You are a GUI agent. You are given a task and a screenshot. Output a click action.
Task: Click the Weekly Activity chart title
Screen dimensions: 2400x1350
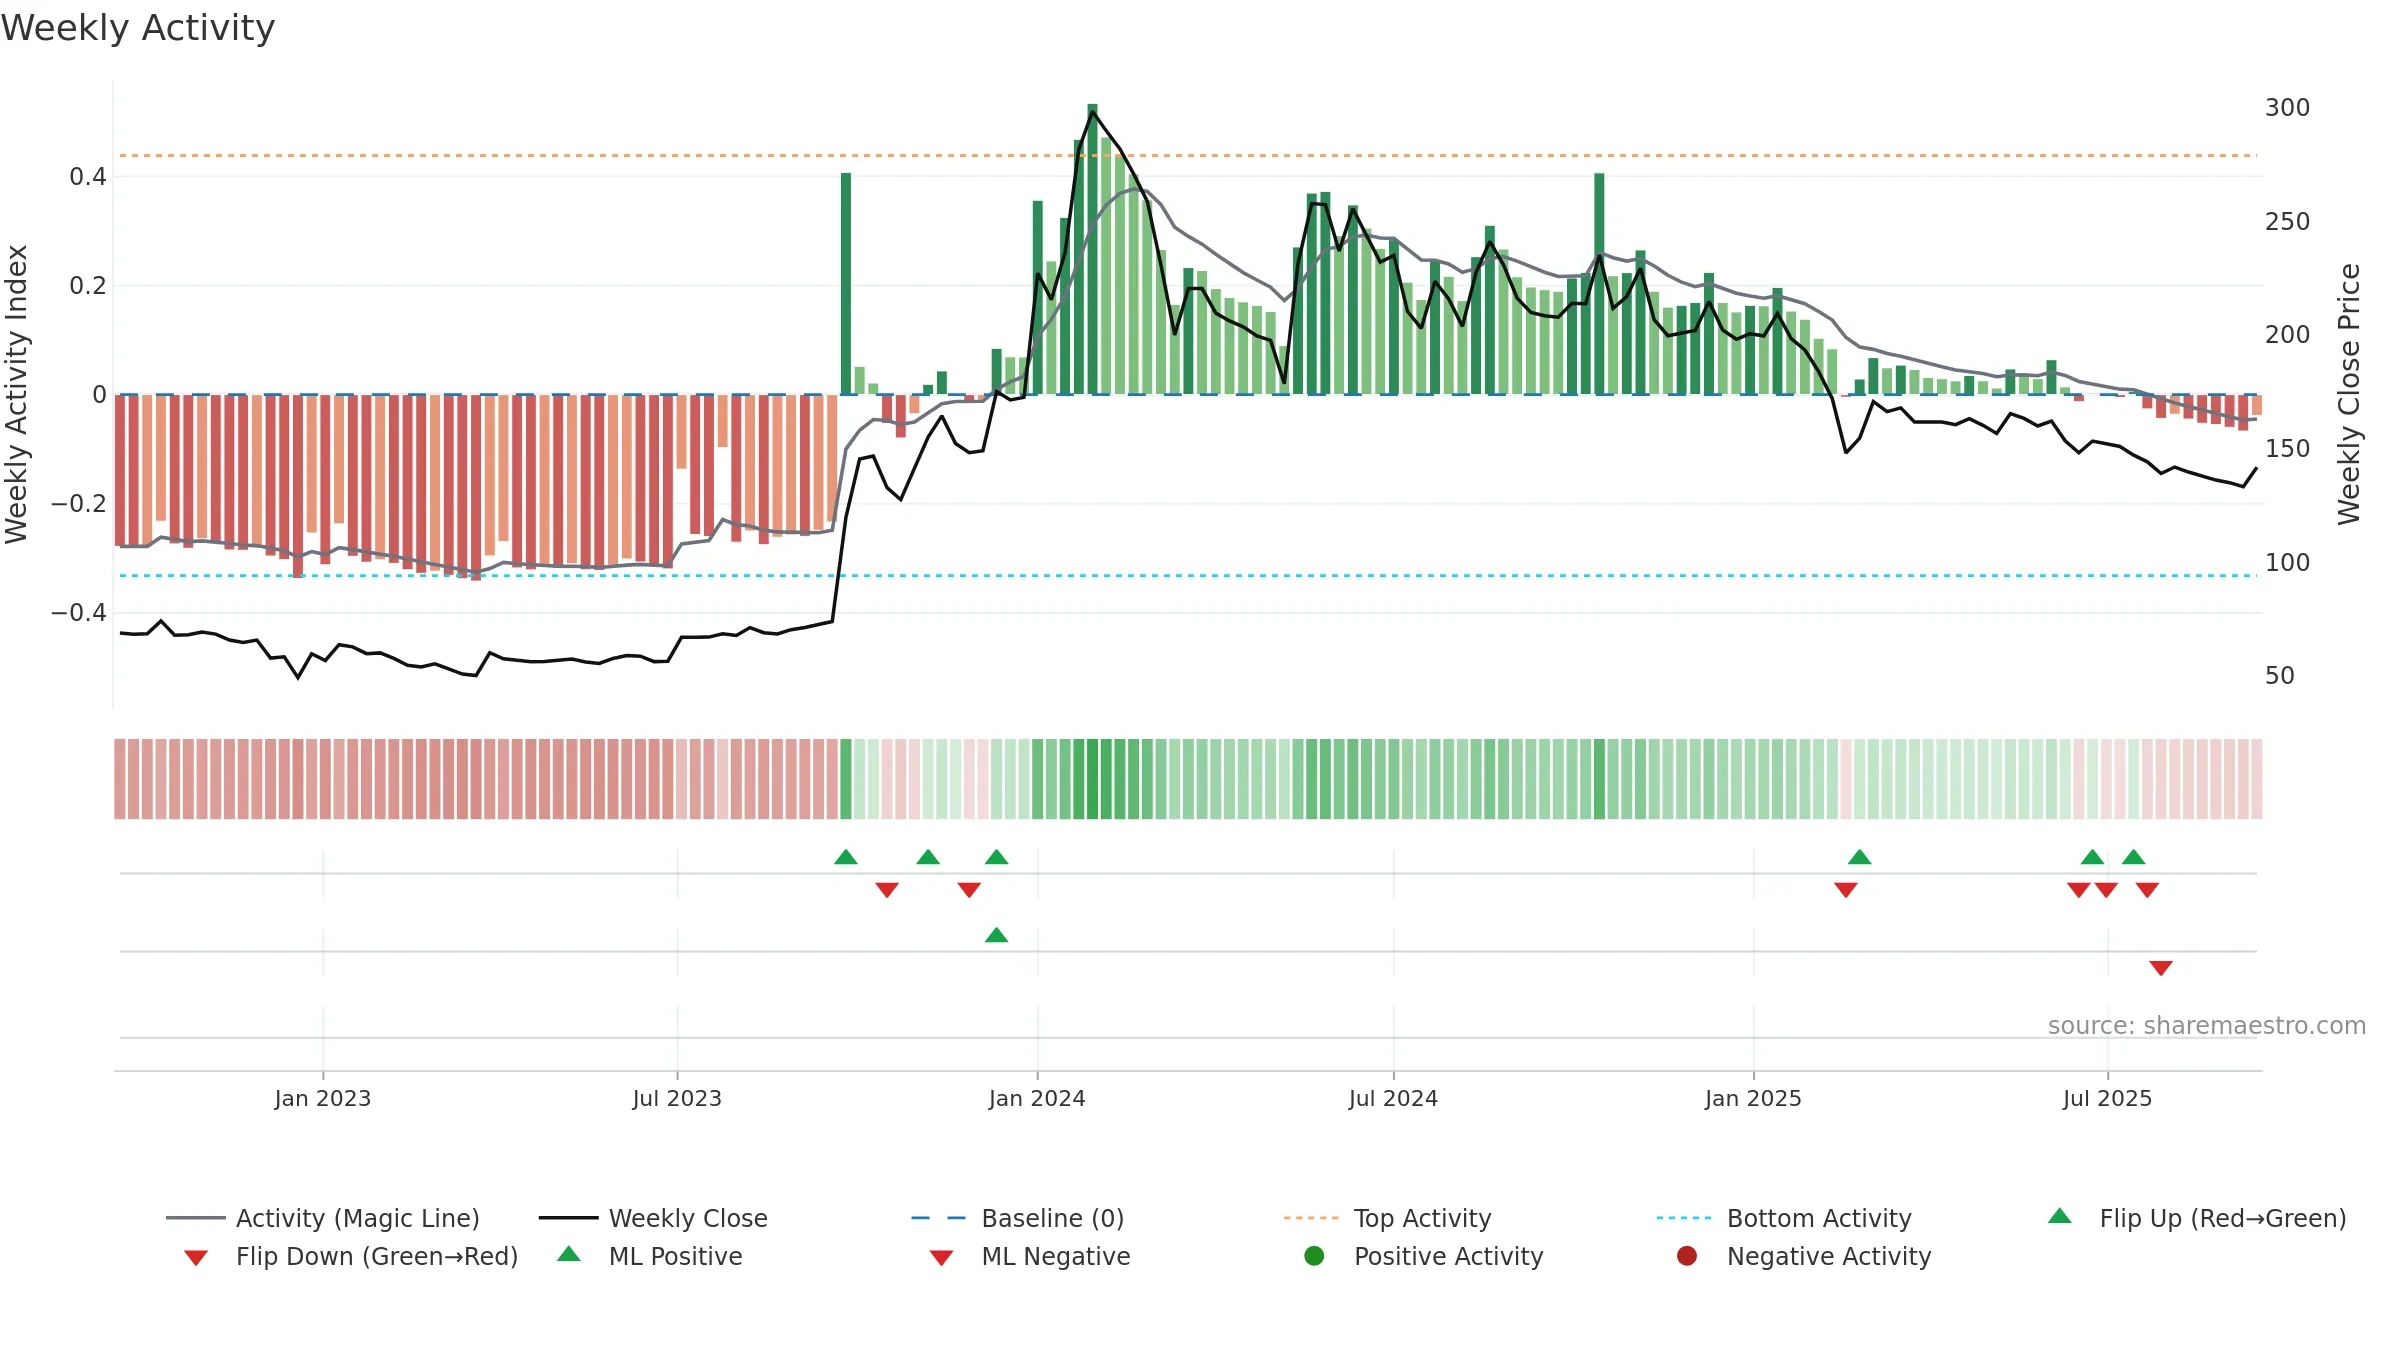(x=138, y=28)
